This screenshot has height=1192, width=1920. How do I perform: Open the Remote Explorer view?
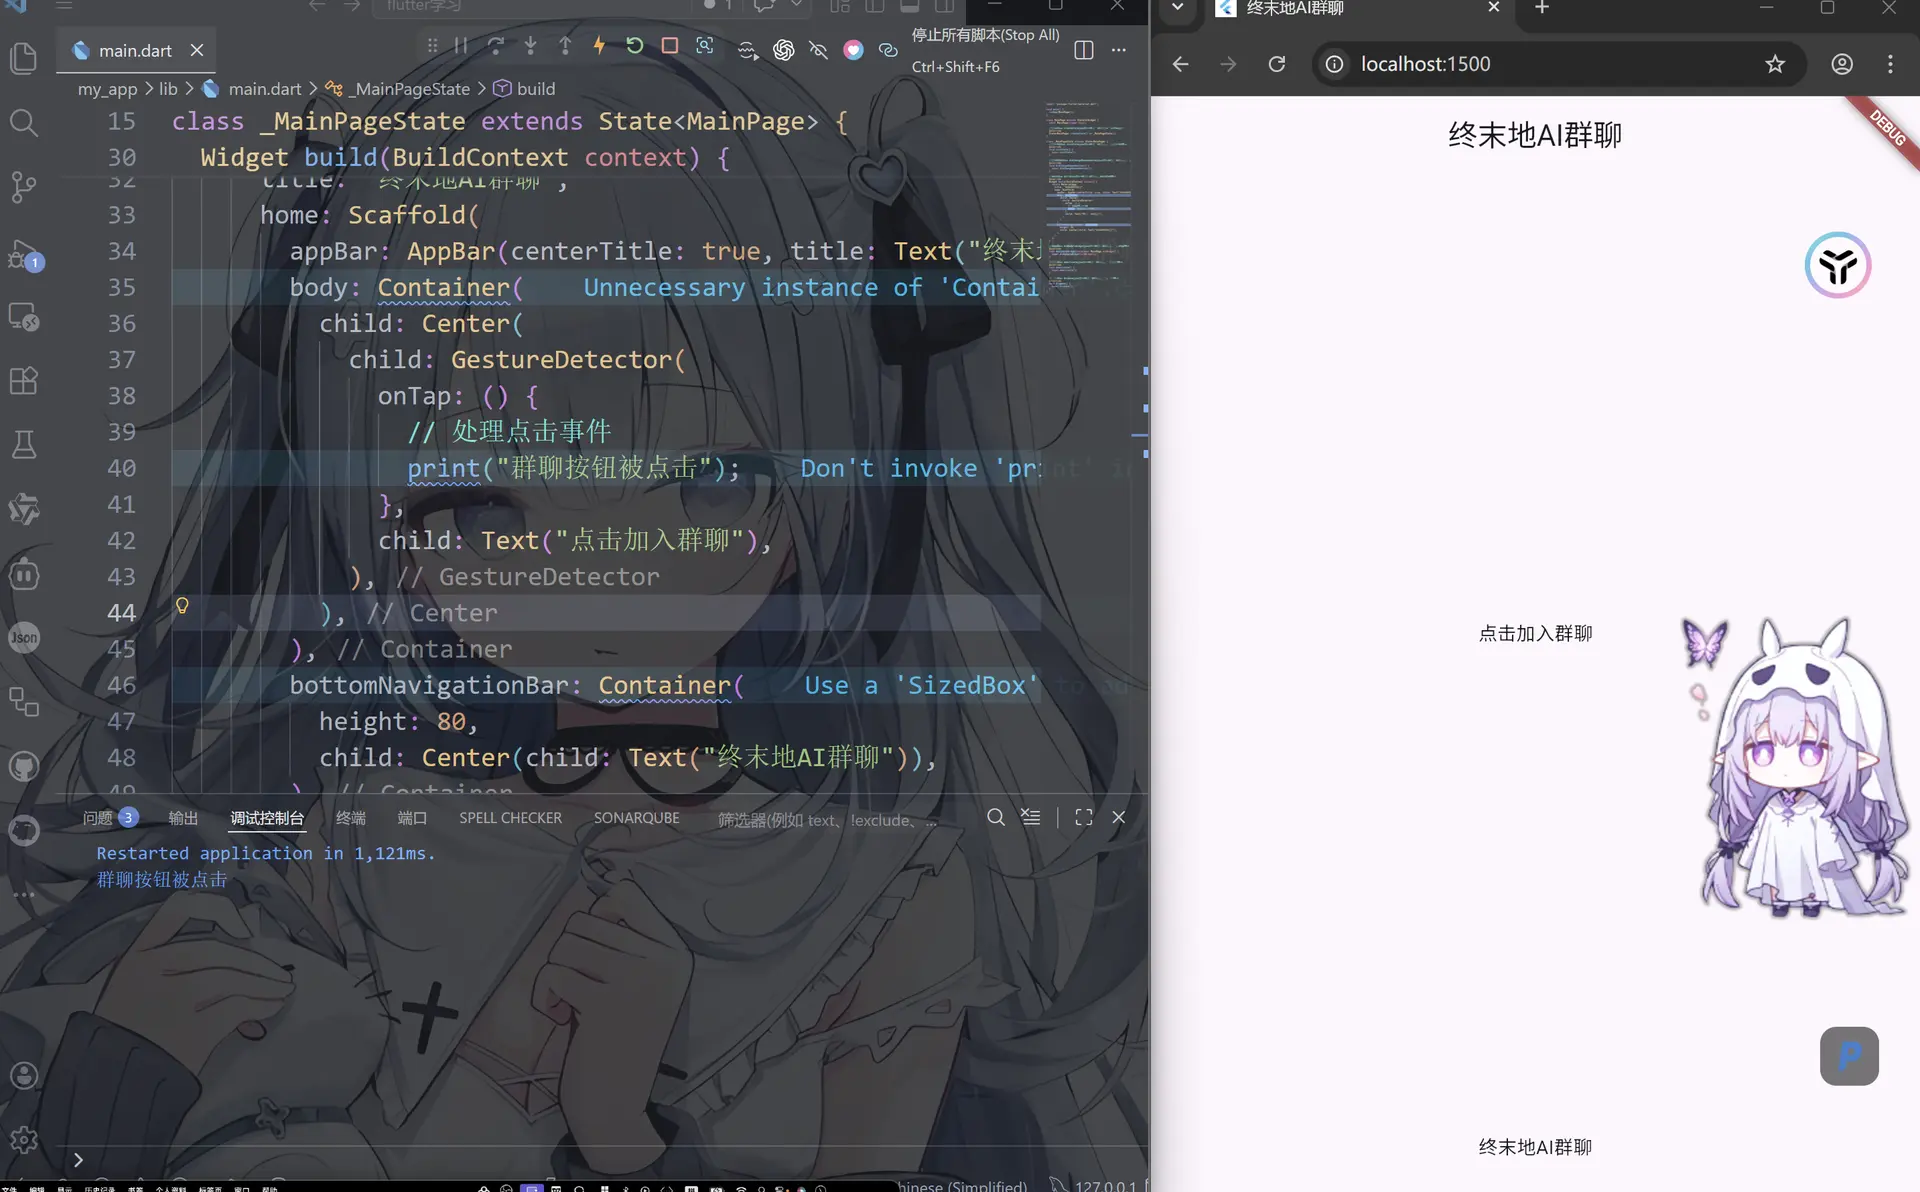pyautogui.click(x=24, y=318)
